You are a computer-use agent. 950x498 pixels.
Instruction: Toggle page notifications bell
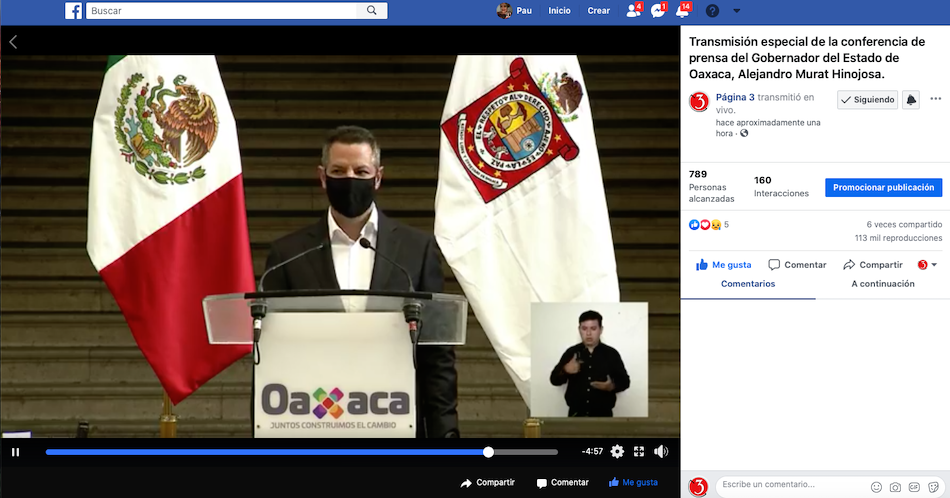click(911, 99)
